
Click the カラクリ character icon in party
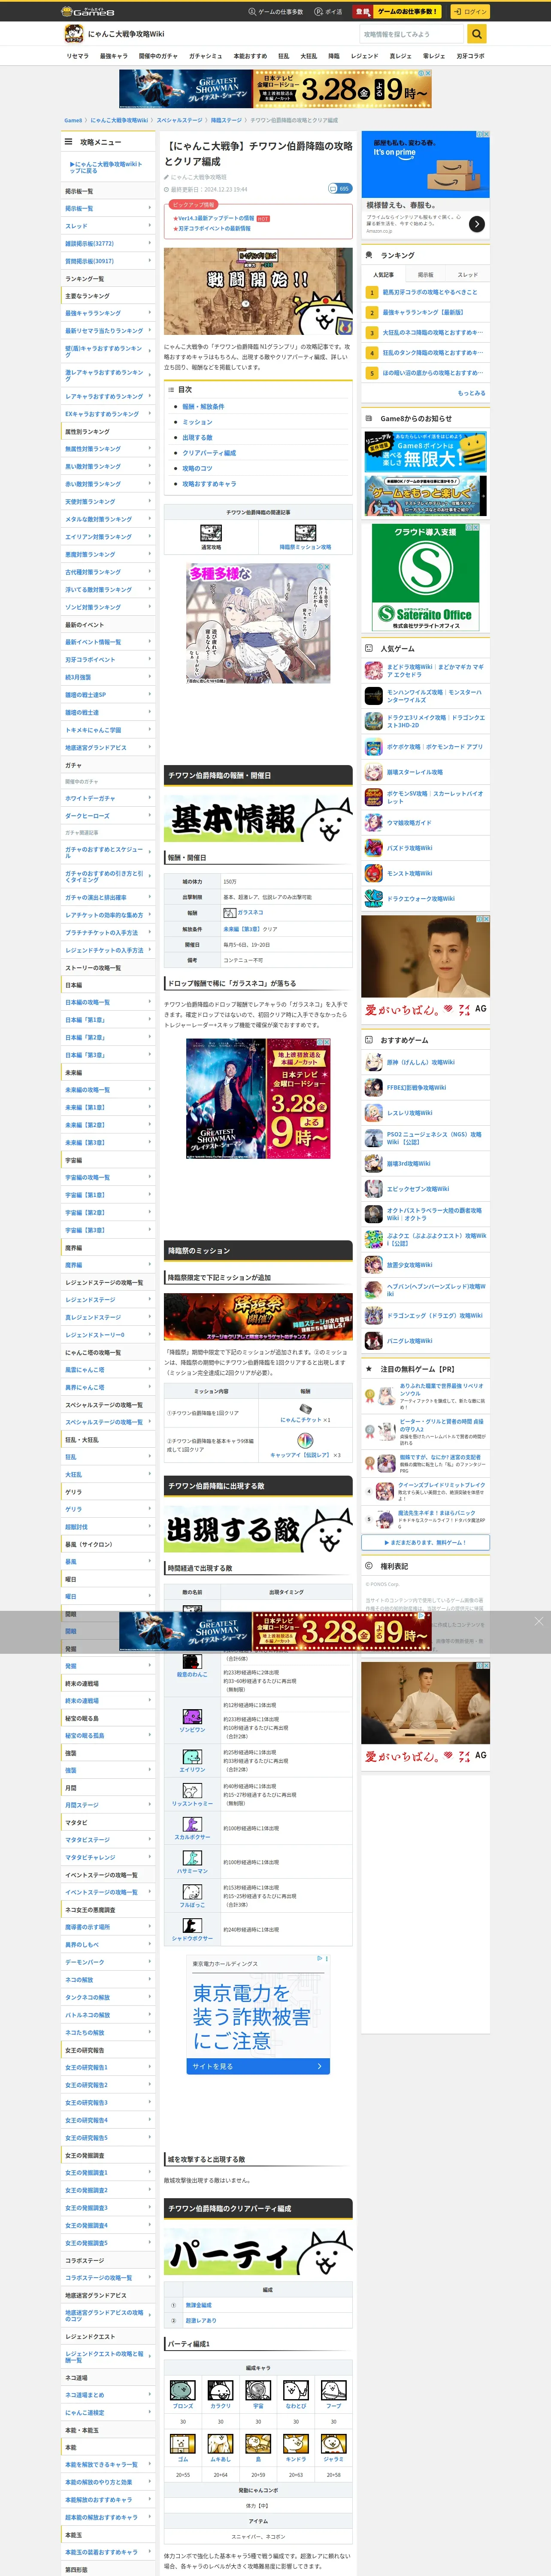[220, 2391]
